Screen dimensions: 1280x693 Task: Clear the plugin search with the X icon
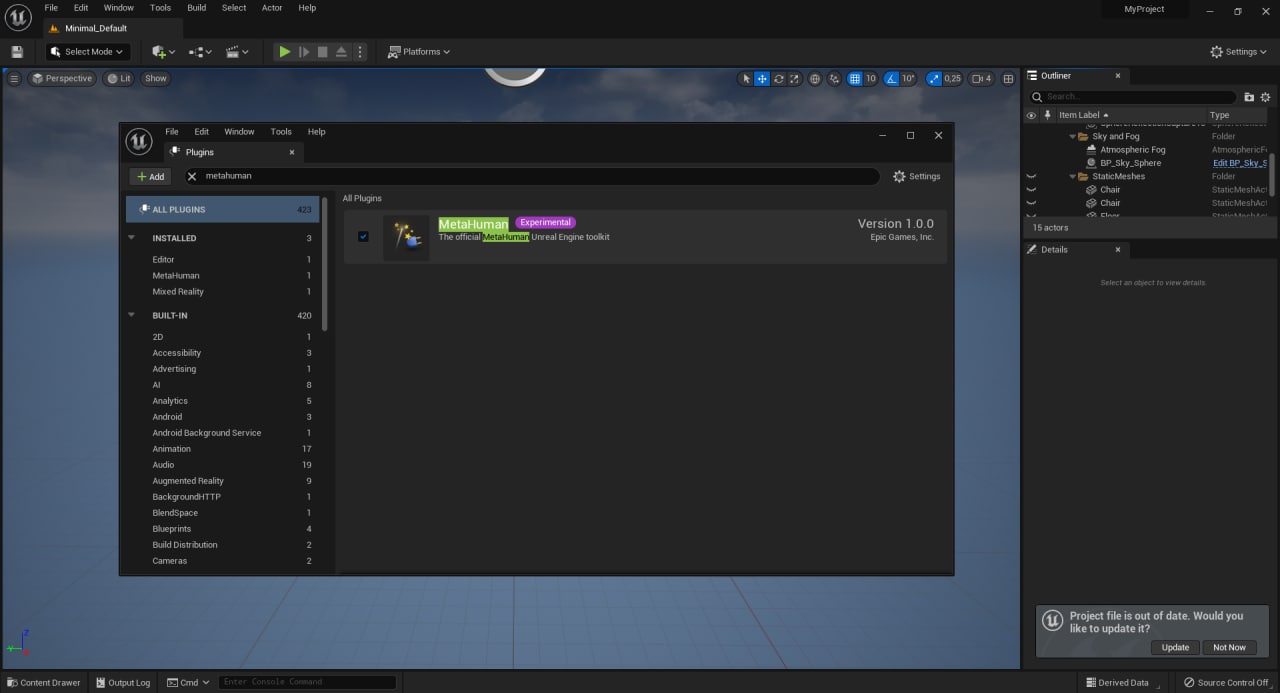(192, 176)
